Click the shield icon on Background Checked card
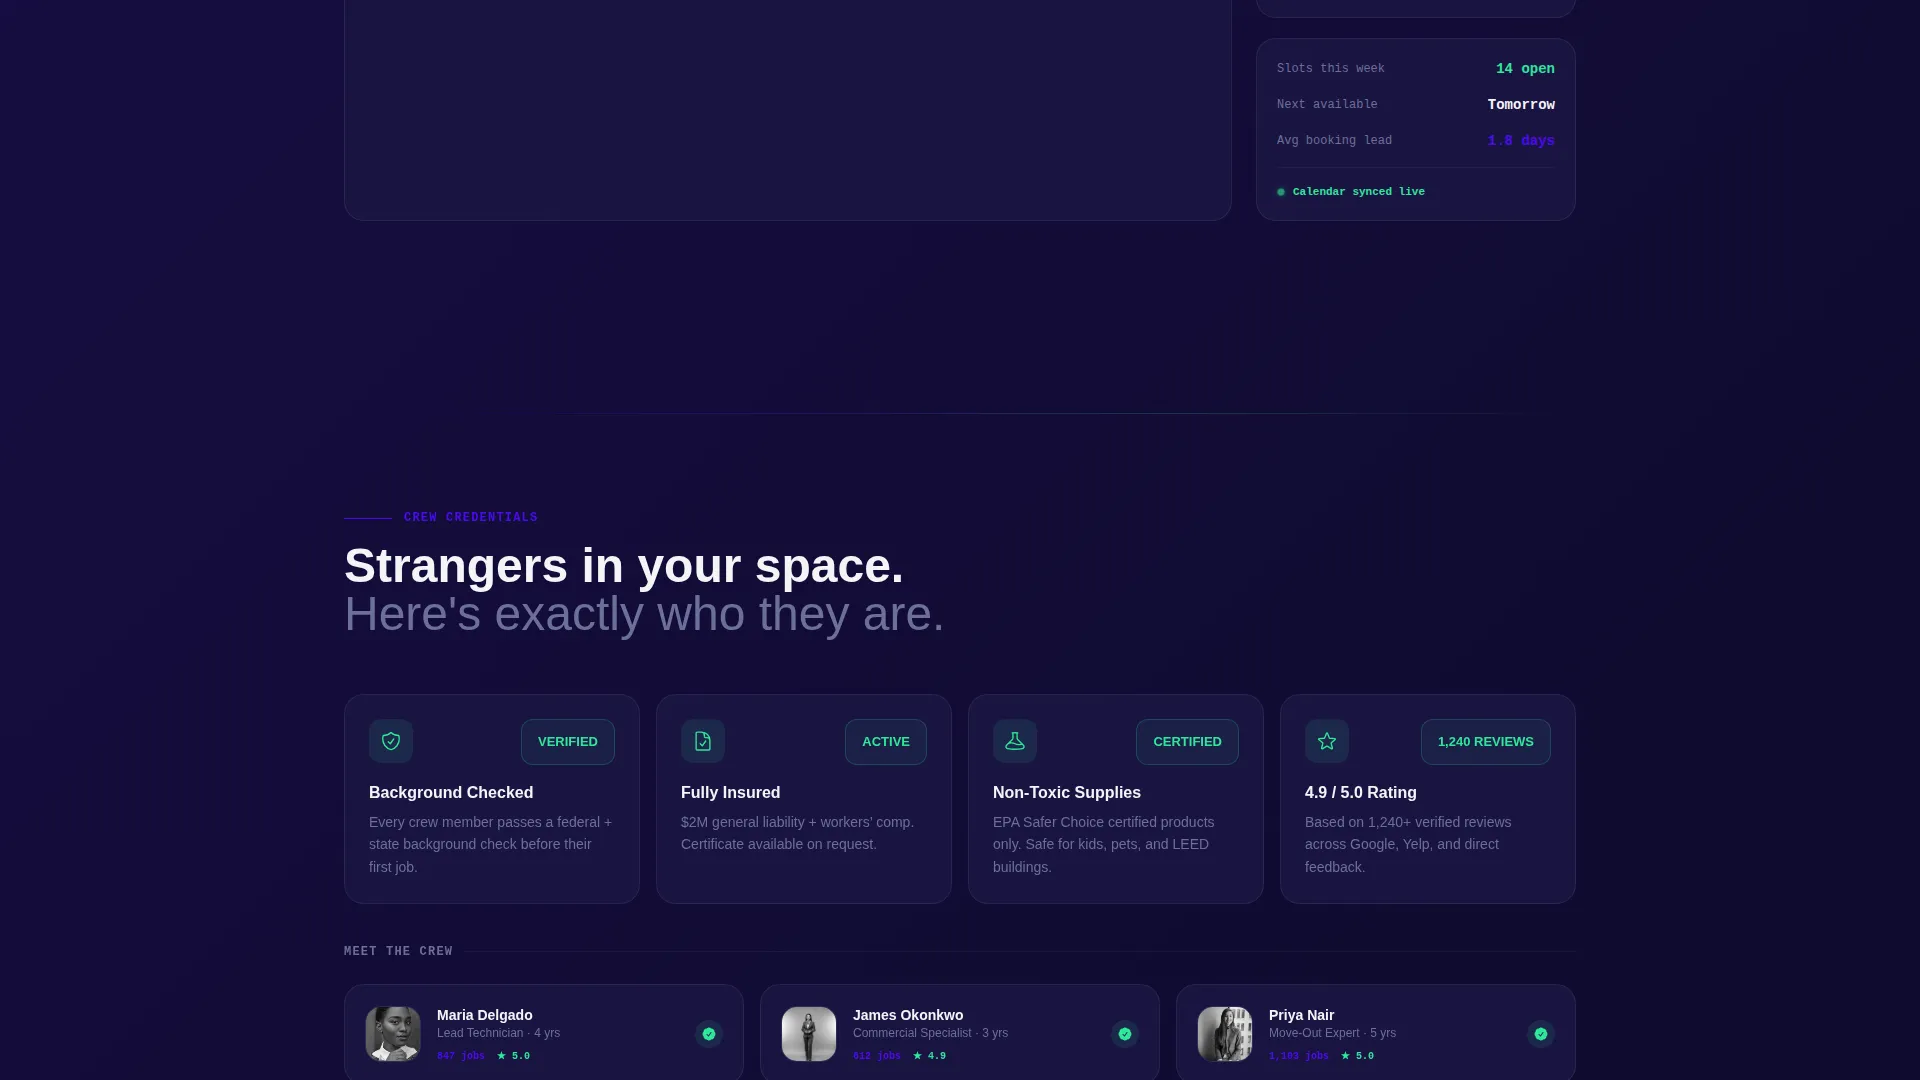1920x1080 pixels. pyautogui.click(x=391, y=741)
